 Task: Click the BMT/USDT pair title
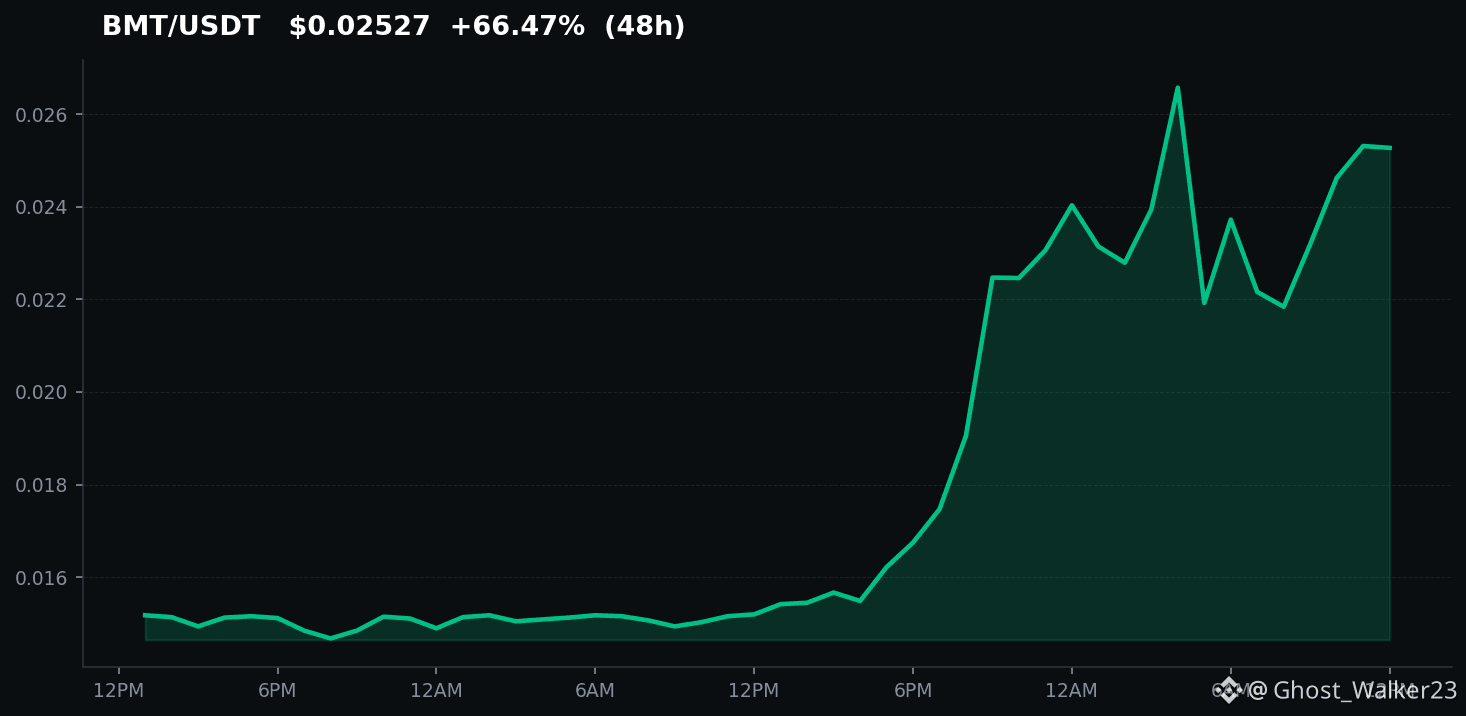coord(181,27)
